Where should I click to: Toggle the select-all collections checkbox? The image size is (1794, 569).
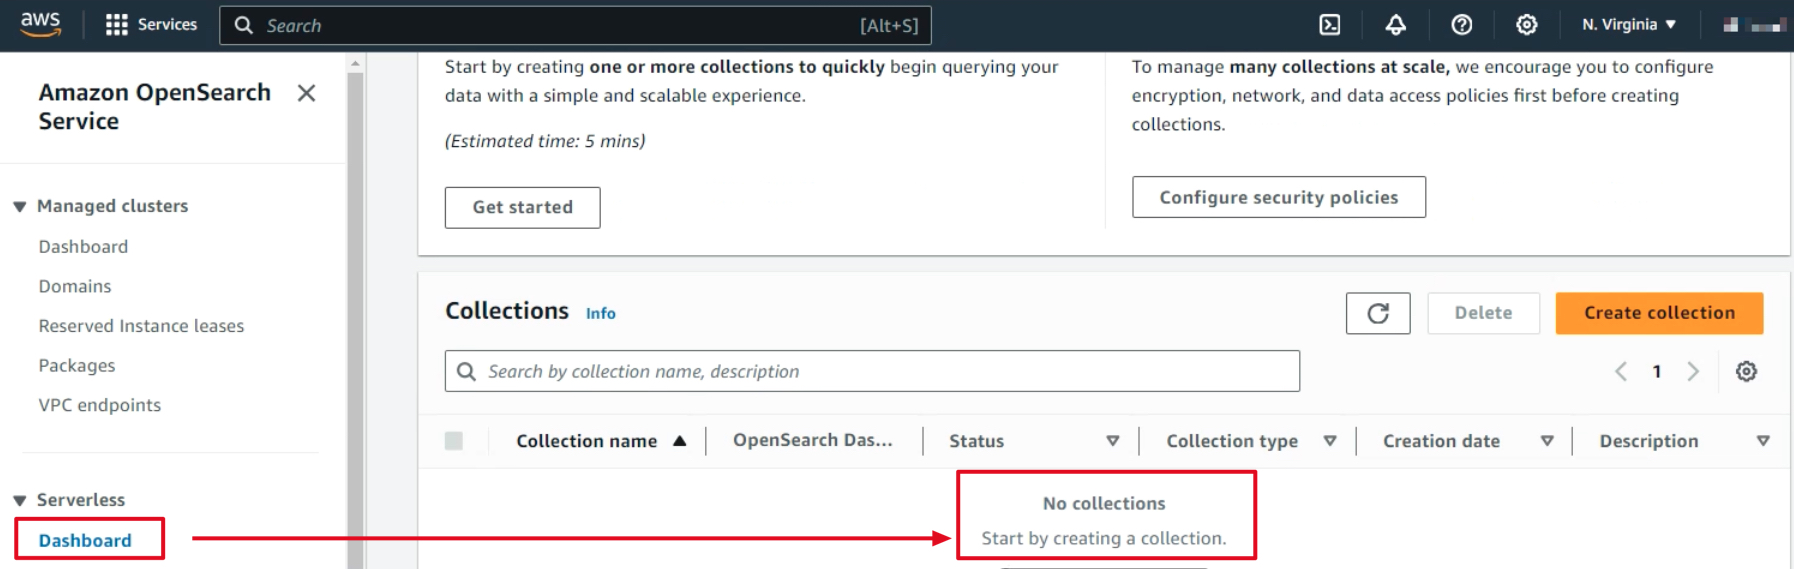(454, 441)
